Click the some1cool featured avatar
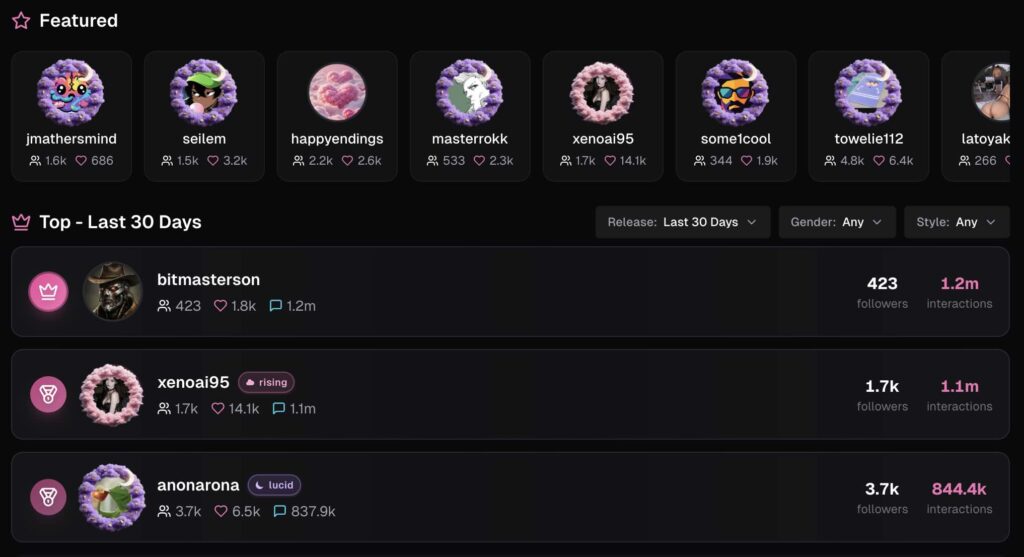Screen dimensions: 1024x557 point(735,92)
